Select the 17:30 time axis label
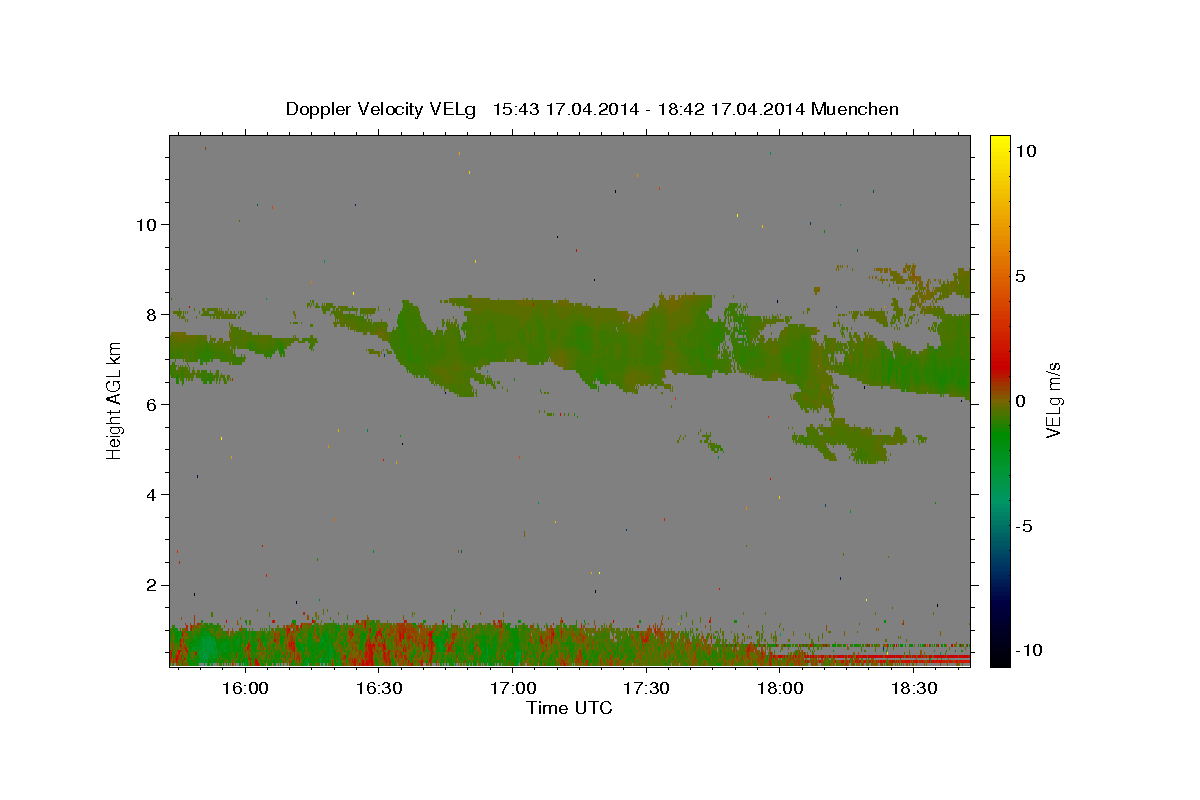This screenshot has height=800, width=1200. tap(646, 690)
